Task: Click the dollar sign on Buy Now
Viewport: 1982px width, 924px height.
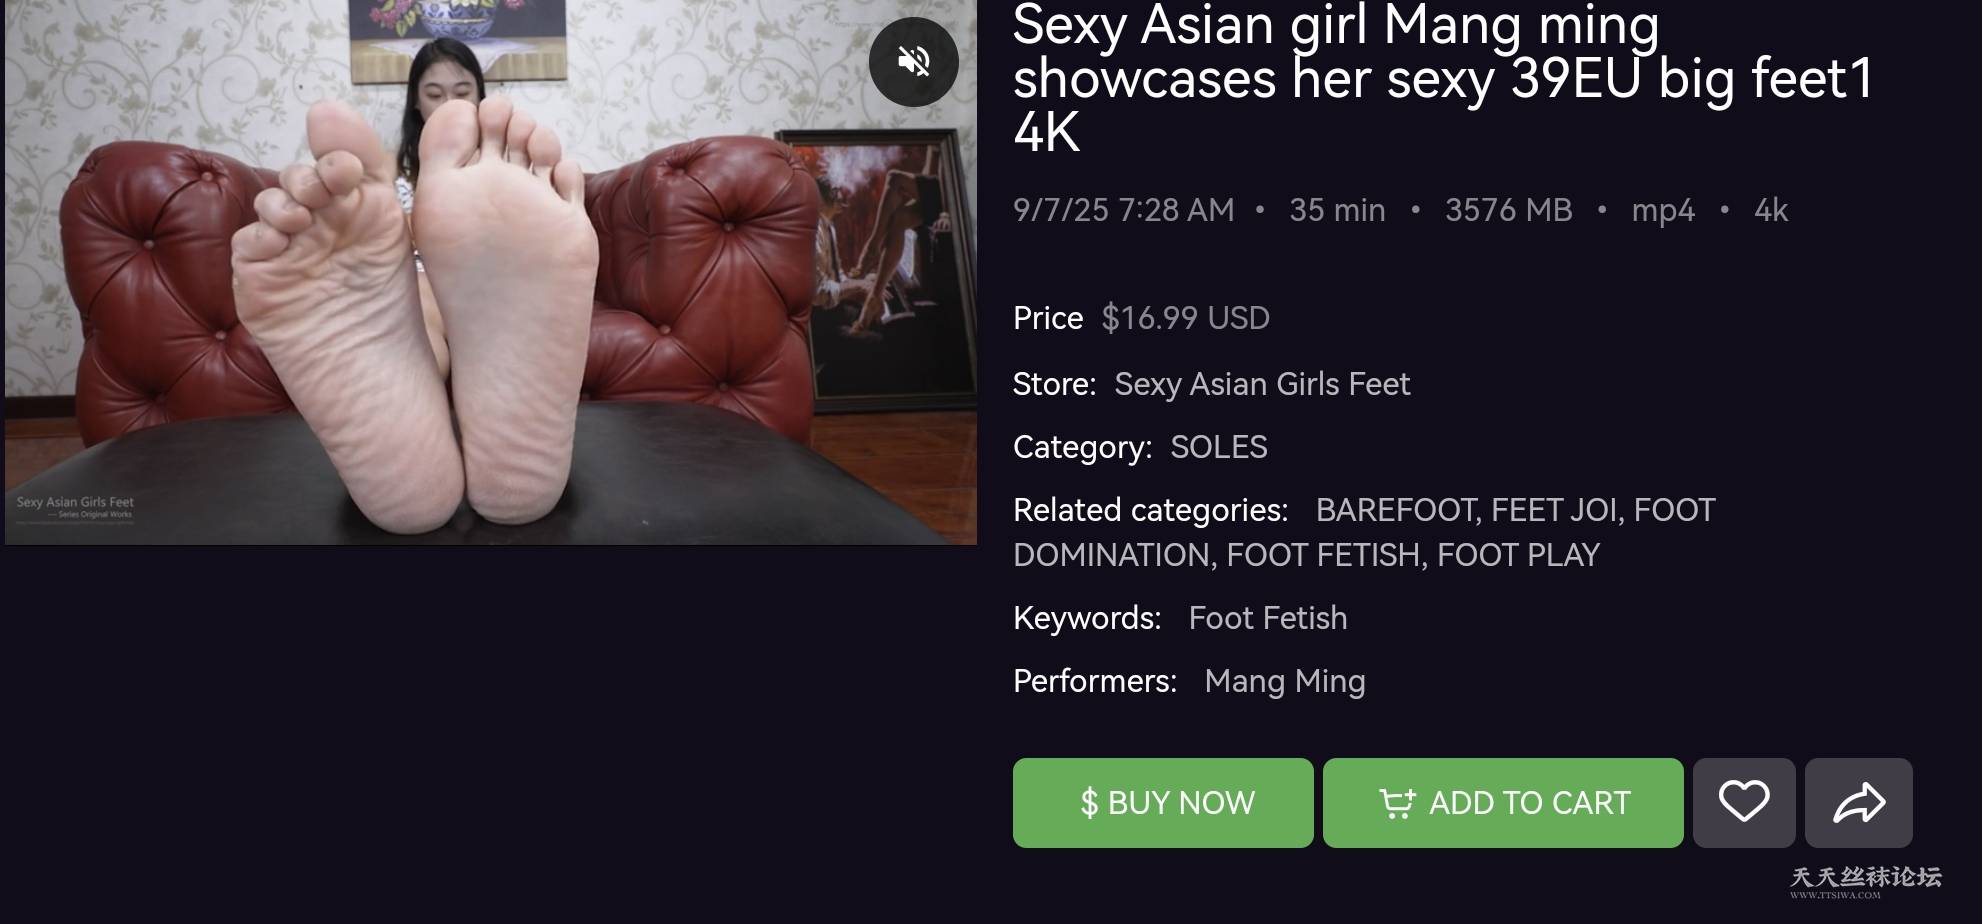Action: (1089, 803)
